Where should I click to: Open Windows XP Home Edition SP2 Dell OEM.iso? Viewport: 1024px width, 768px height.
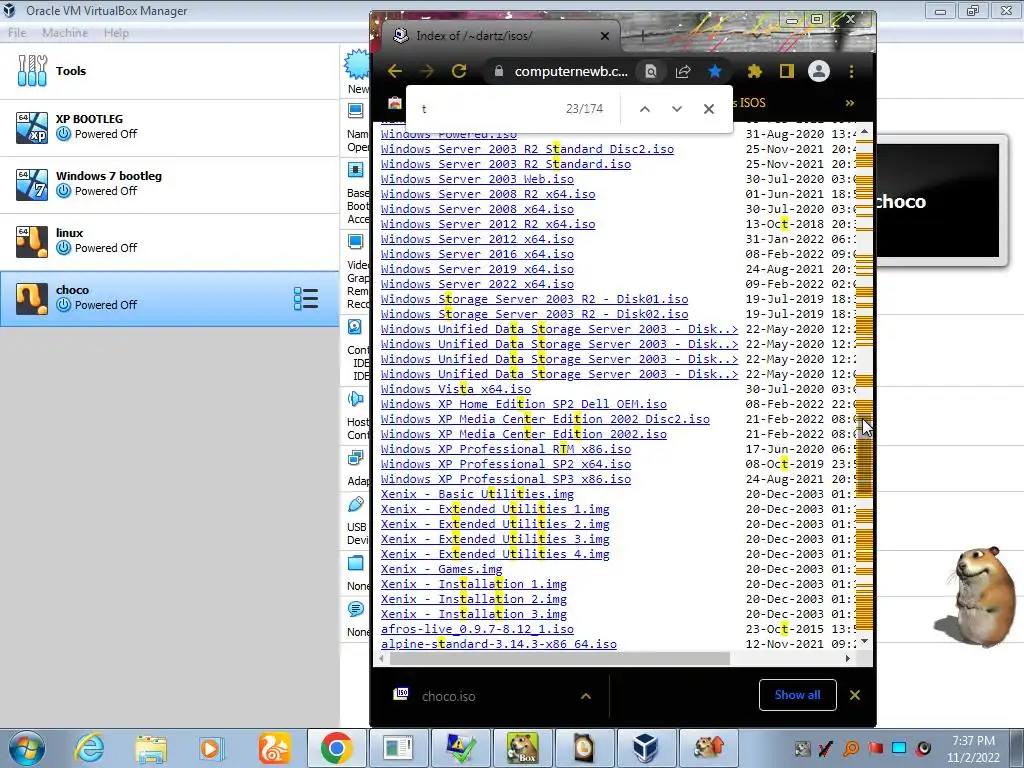point(524,404)
